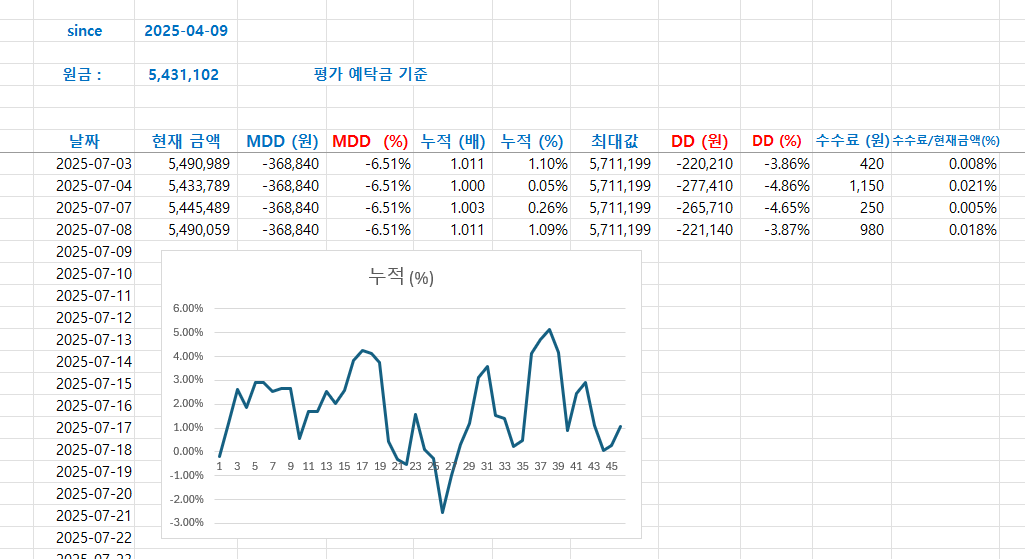The width and height of the screenshot is (1025, 559).
Task: Click the 6.00% vertical axis label
Action: point(188,309)
